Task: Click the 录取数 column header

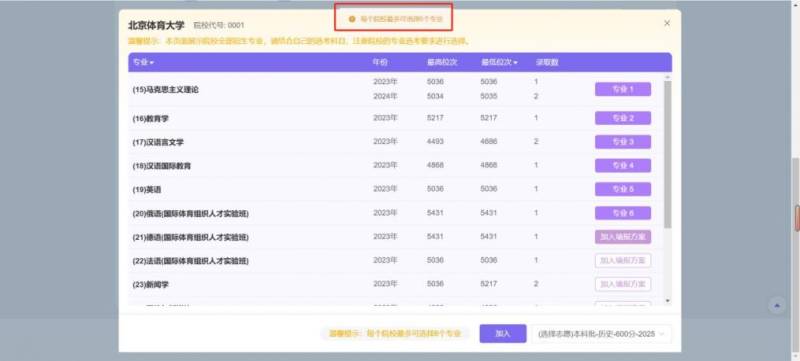Action: click(x=546, y=62)
